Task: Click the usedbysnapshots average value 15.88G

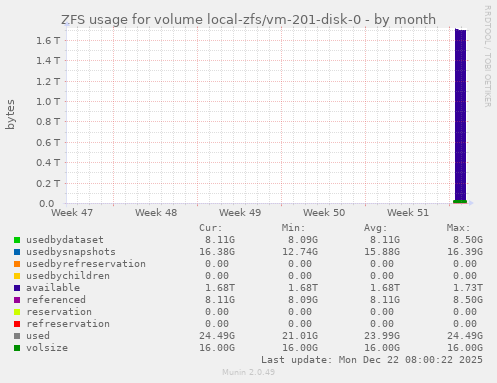Action: tap(382, 252)
